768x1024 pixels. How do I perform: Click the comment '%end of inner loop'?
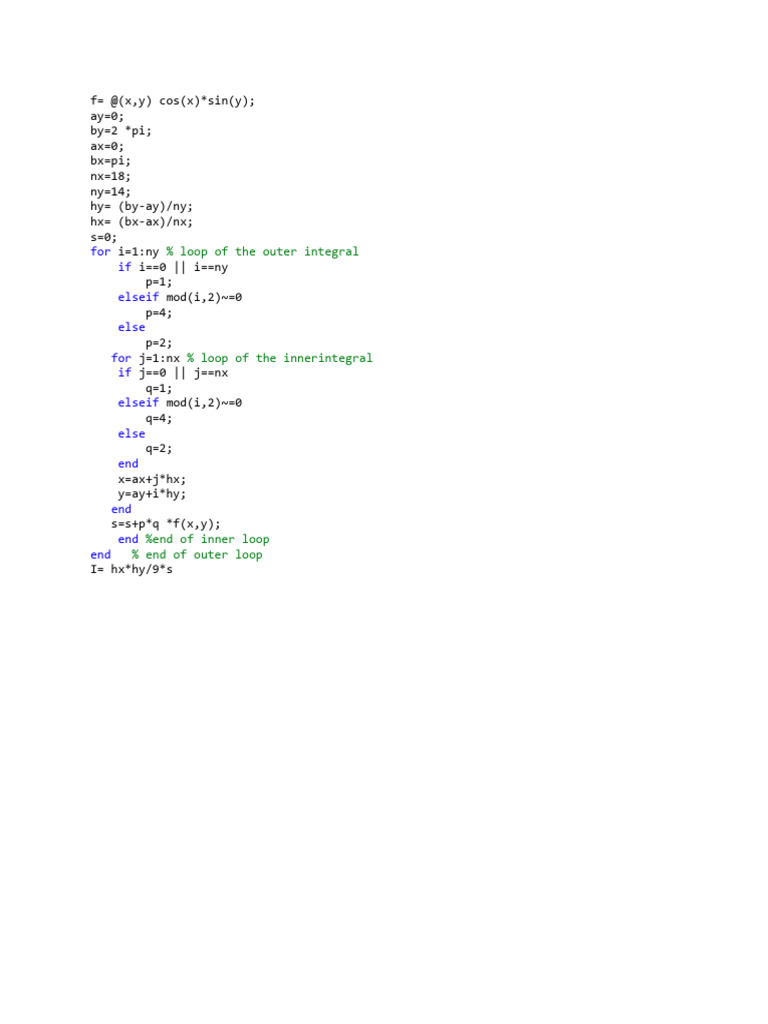207,539
